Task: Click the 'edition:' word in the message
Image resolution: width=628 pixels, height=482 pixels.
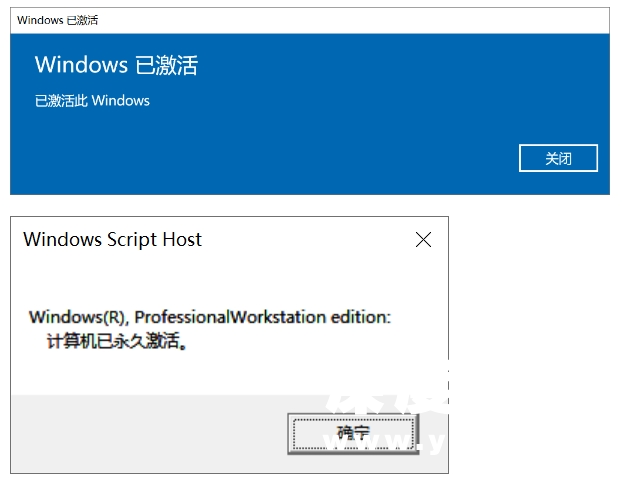Action: [360, 317]
